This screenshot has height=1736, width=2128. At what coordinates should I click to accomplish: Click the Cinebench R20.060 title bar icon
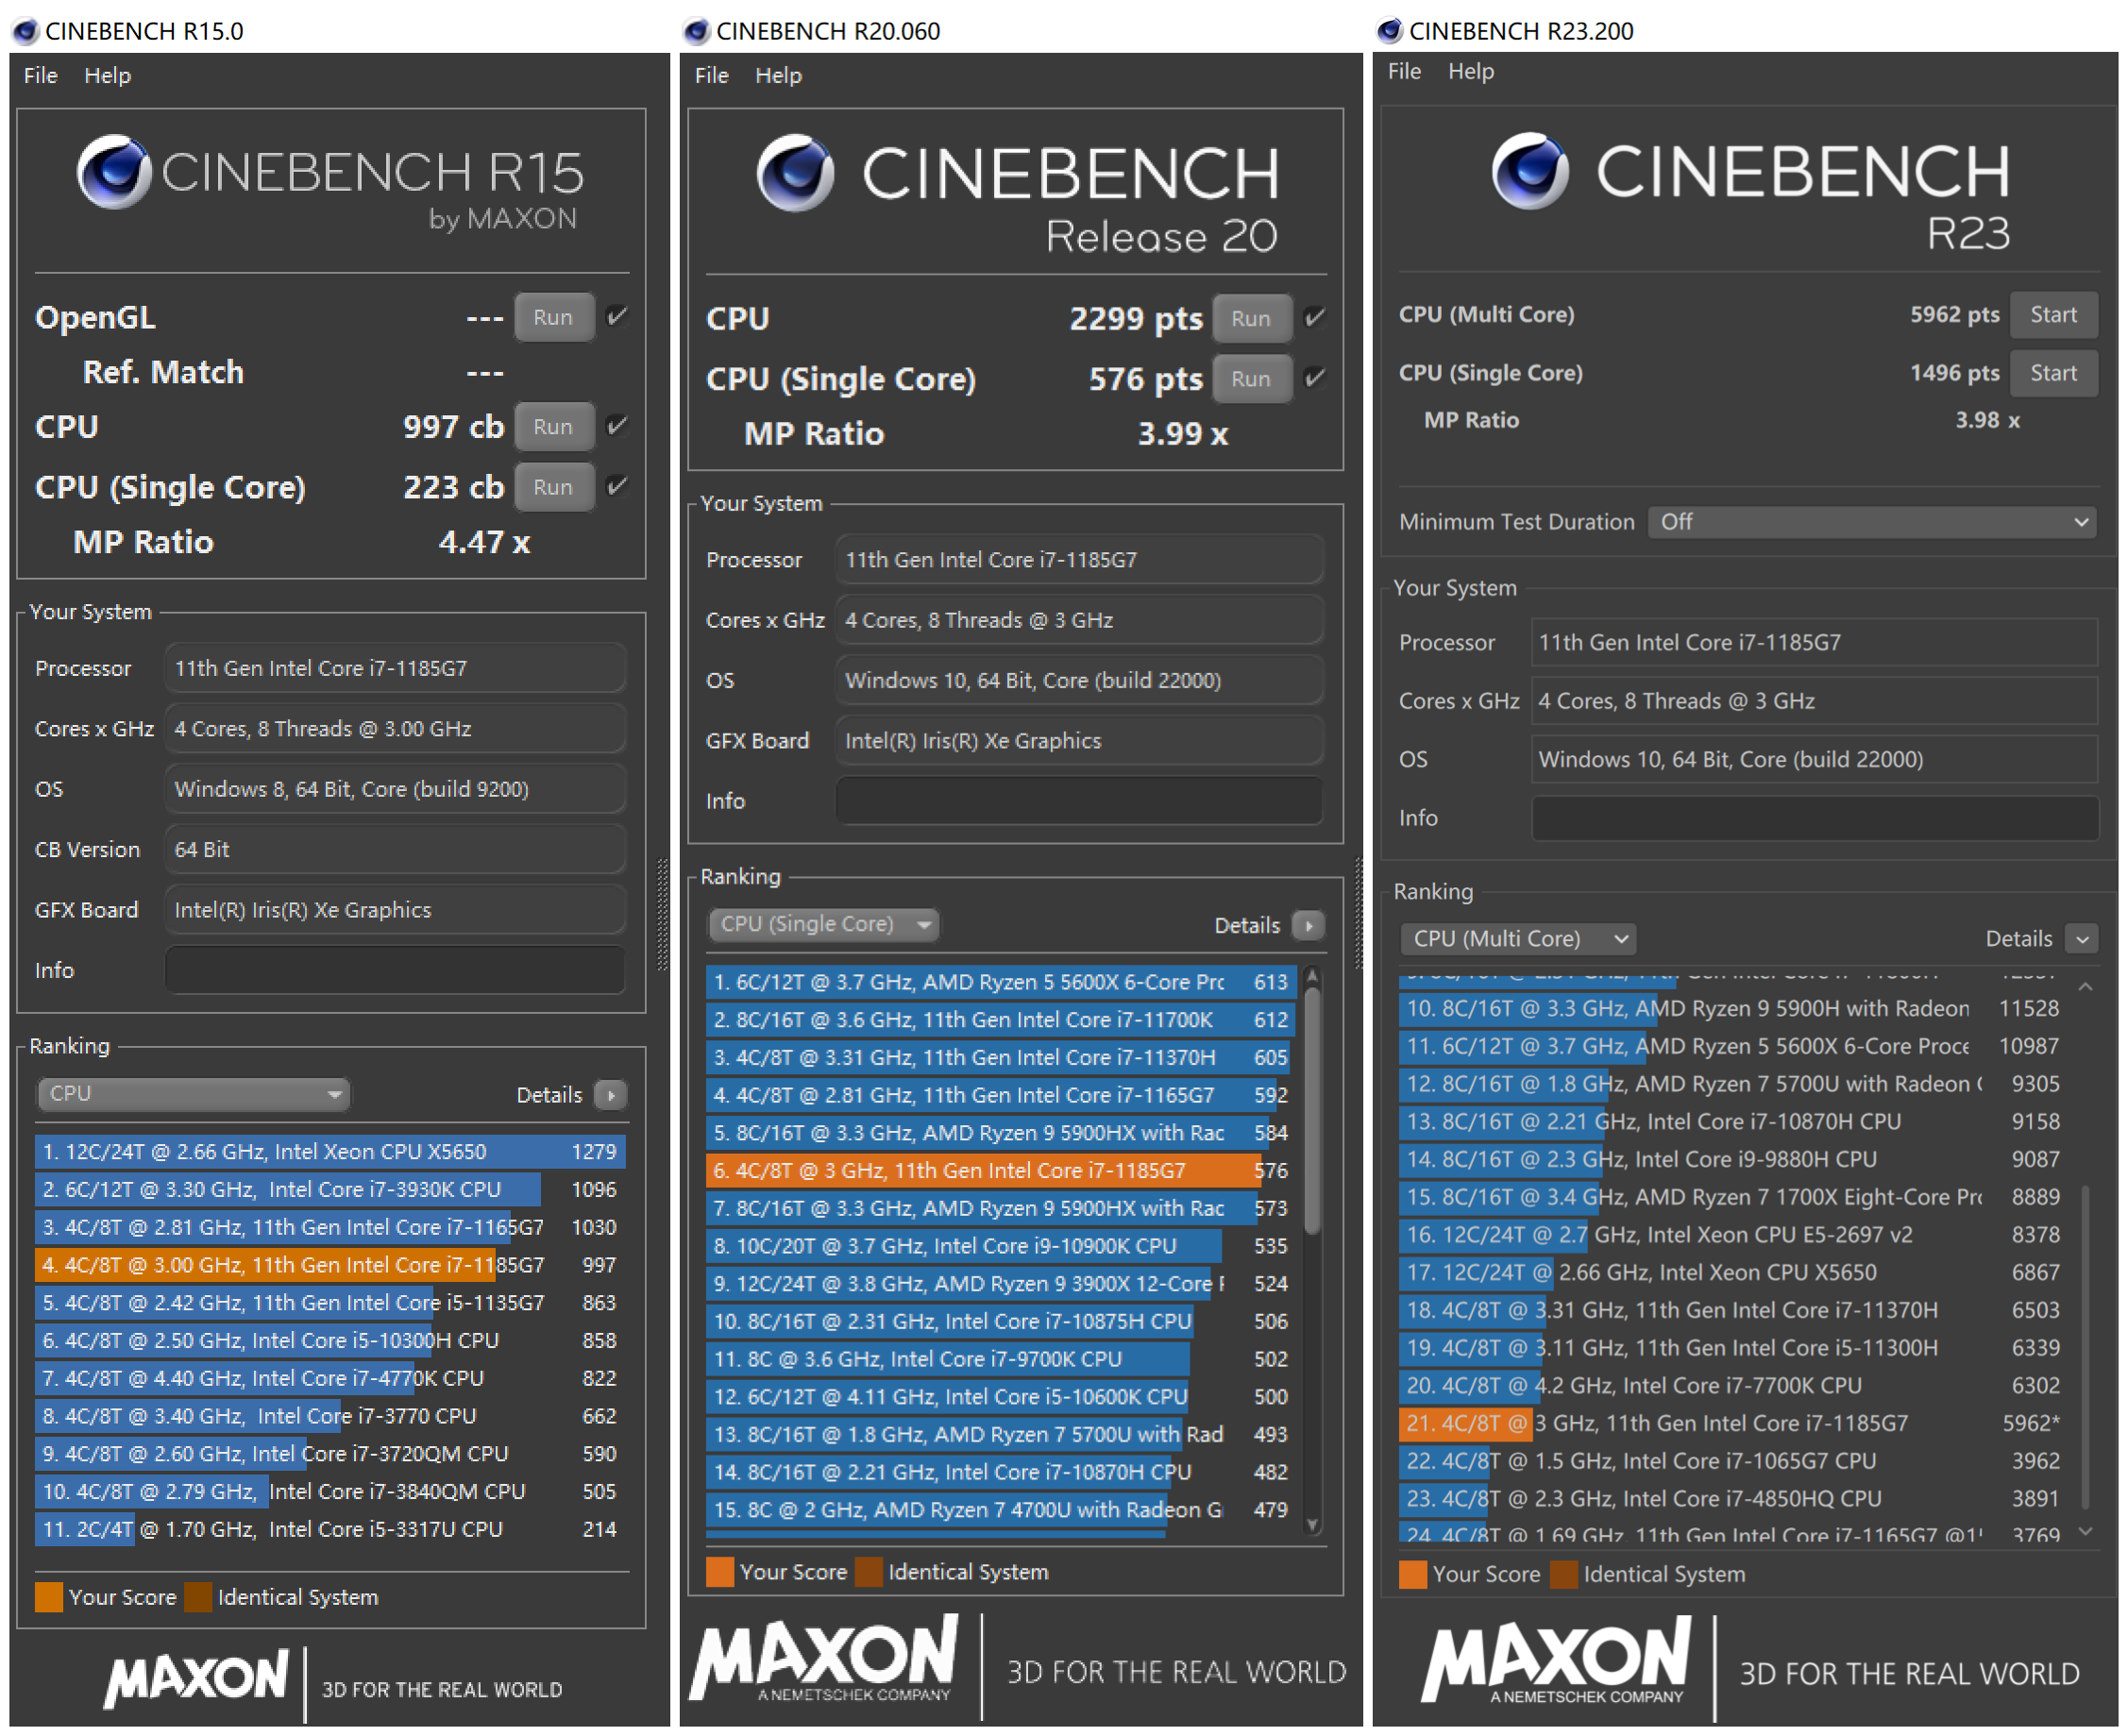coord(696,31)
